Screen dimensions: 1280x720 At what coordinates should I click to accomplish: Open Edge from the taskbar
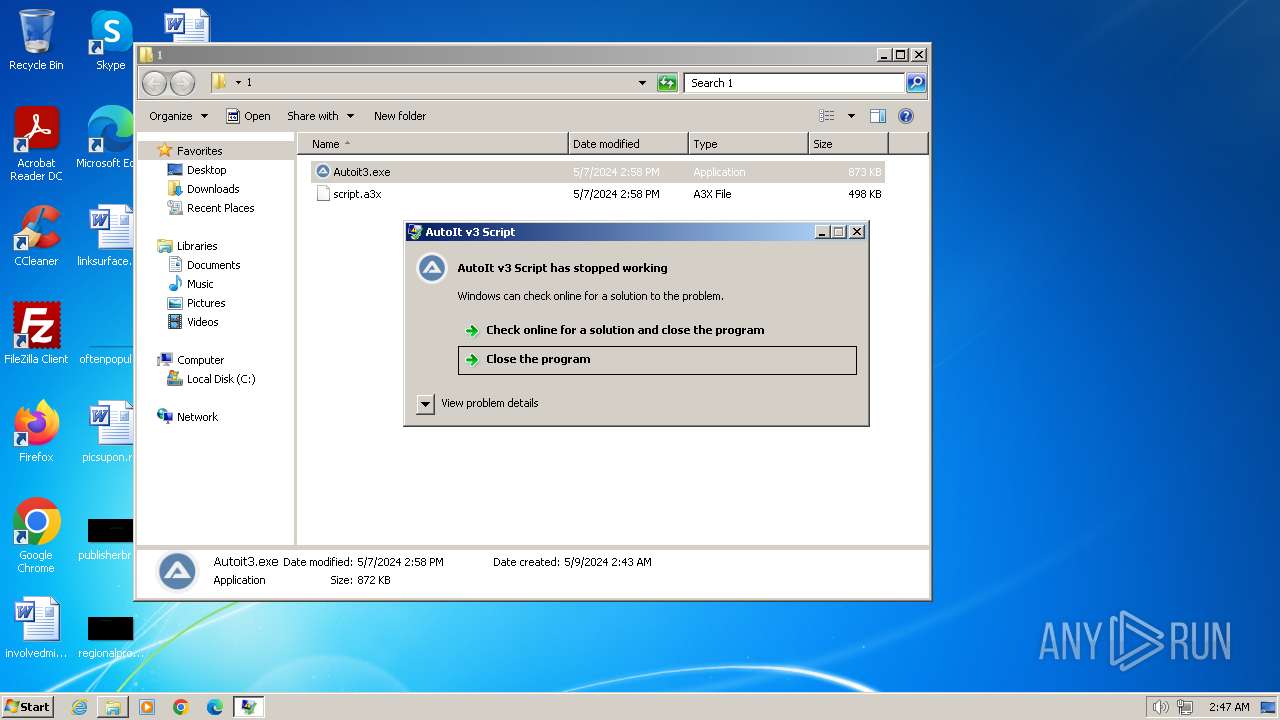(215, 707)
